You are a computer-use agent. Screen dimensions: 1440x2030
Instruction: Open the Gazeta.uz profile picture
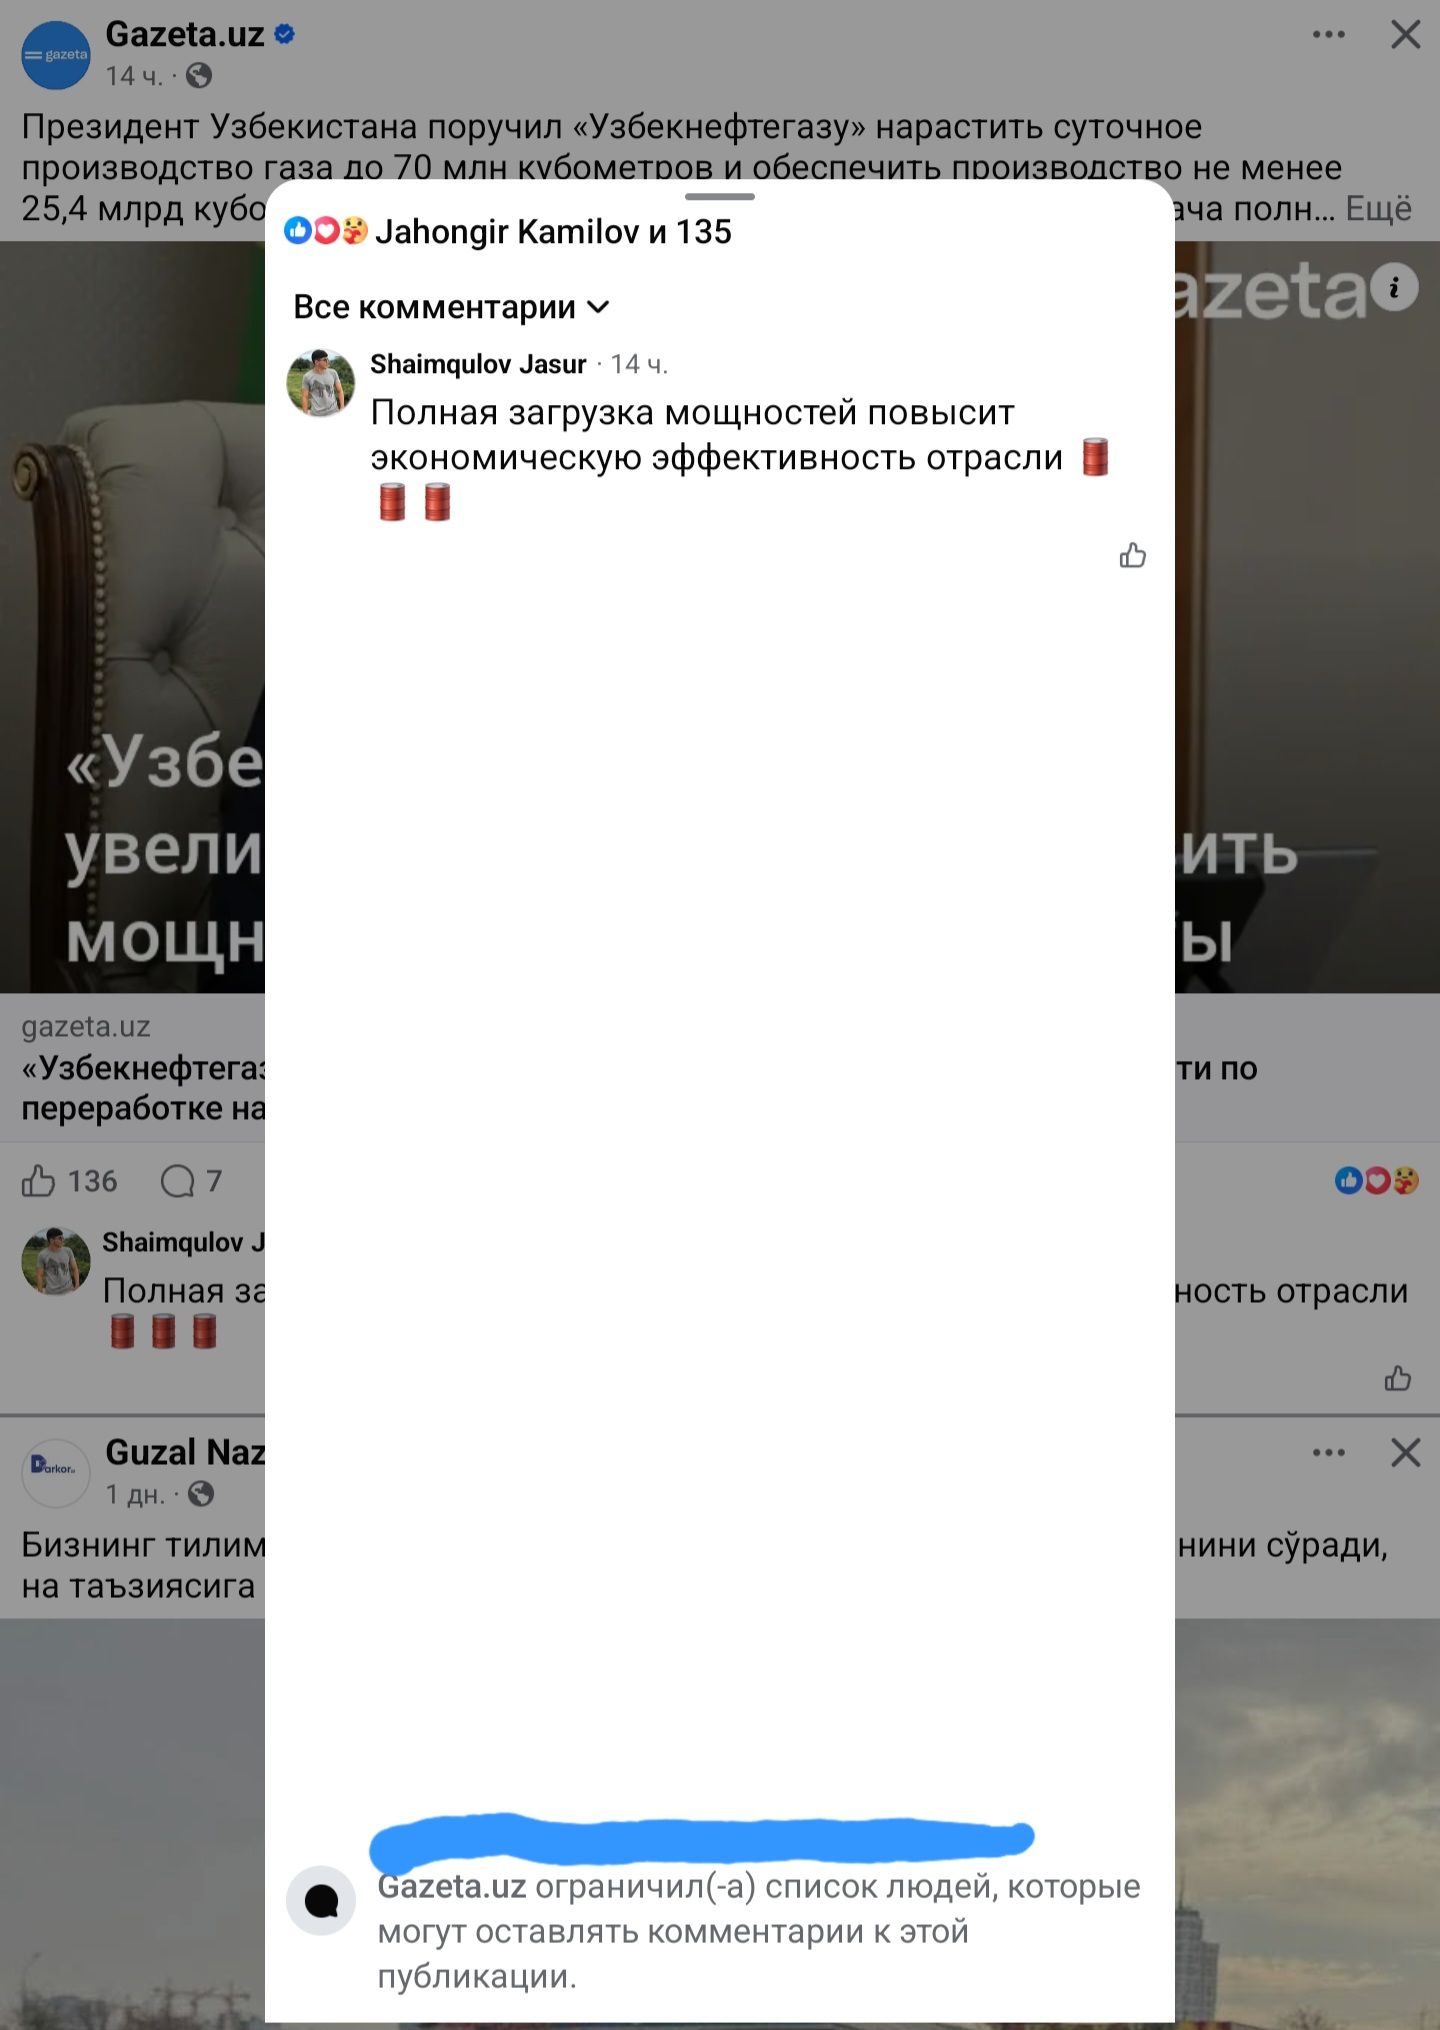point(56,55)
